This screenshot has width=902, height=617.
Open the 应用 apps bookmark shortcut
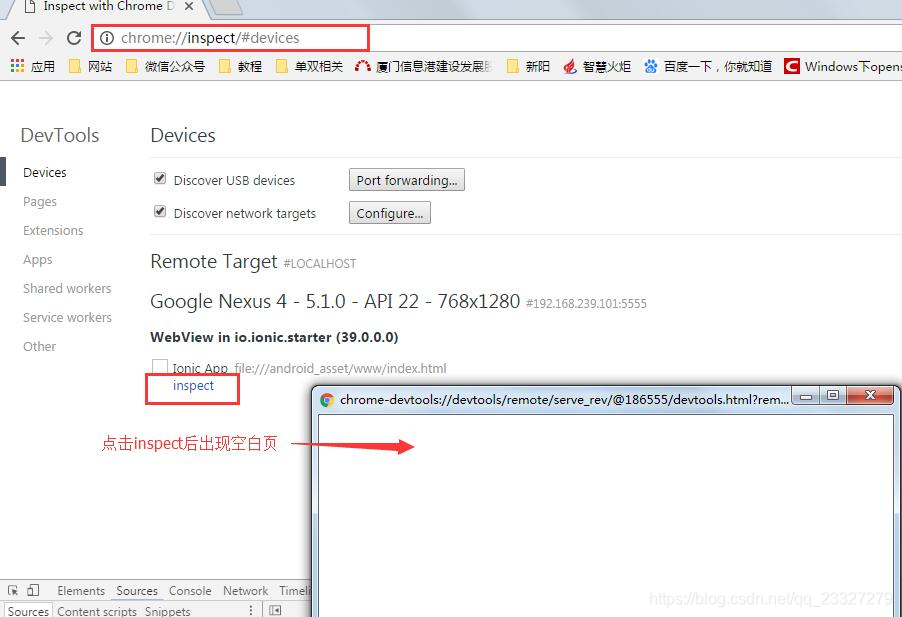(33, 66)
